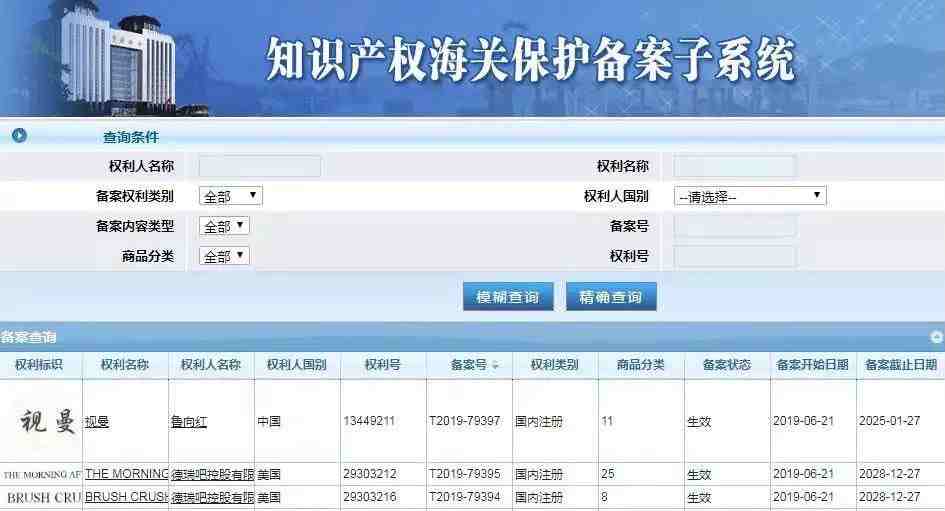Click the 备案开始日期 column header

pyautogui.click(x=812, y=365)
